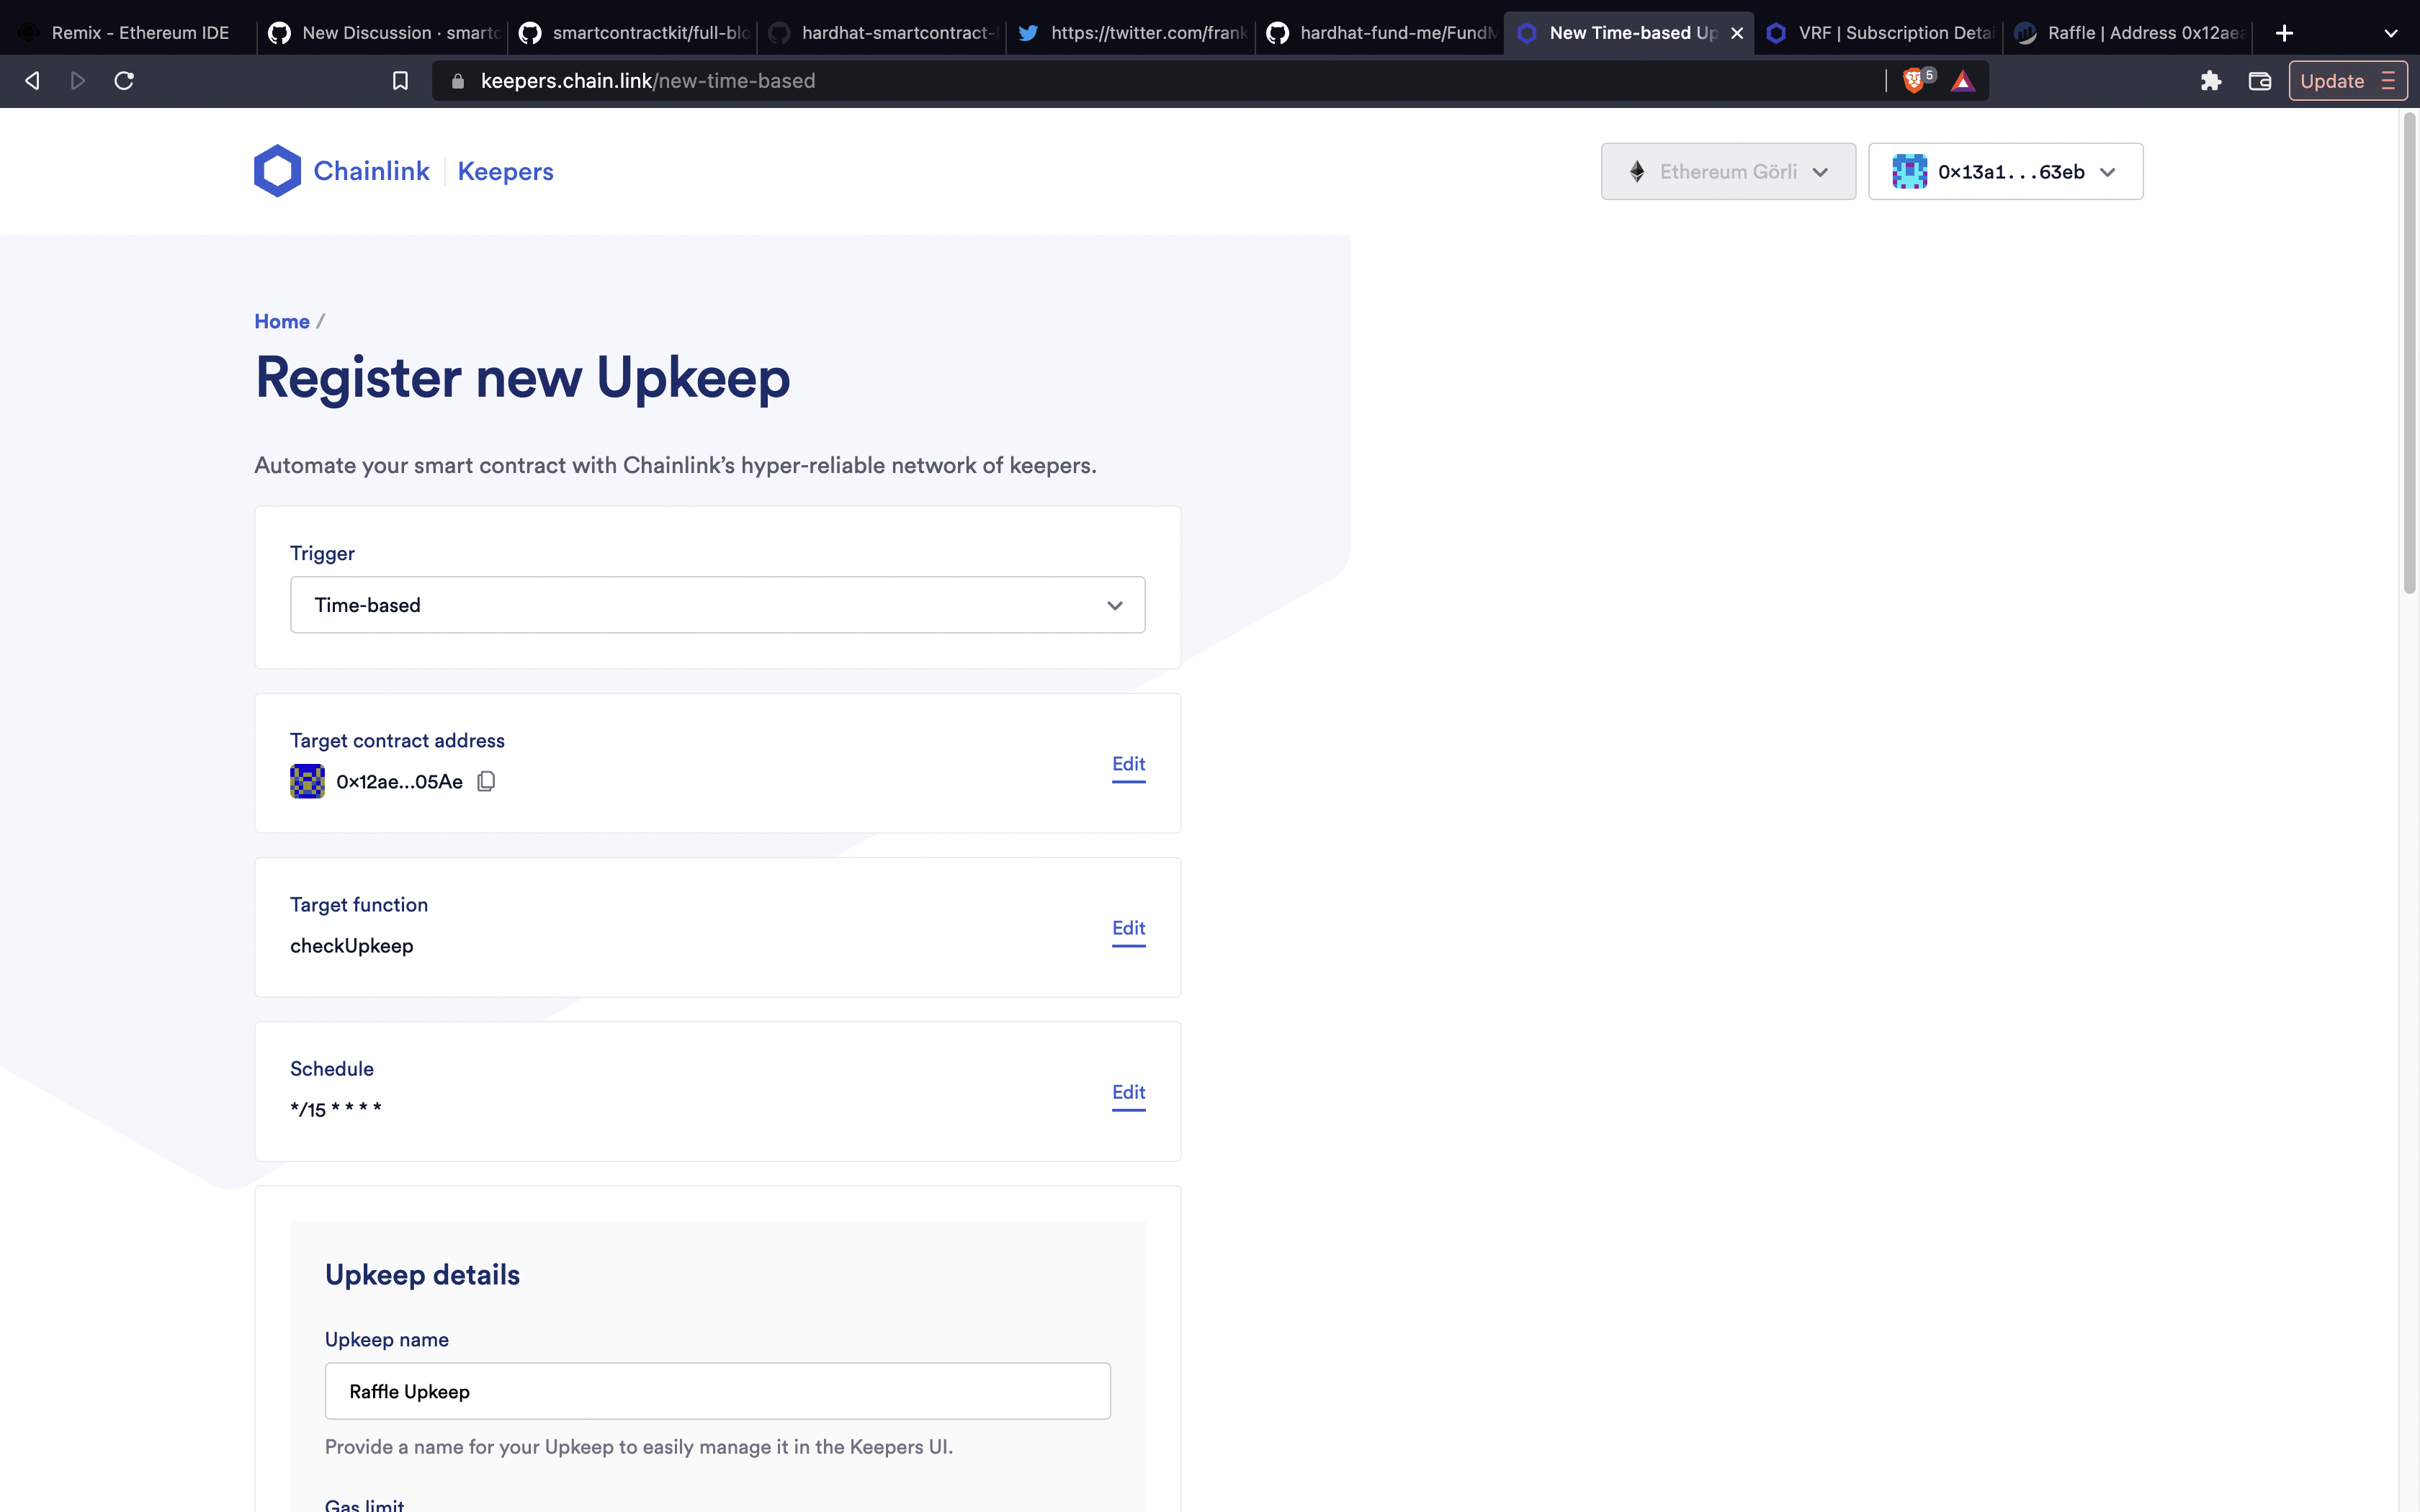
Task: Open Brave Rewards triangle icon
Action: pos(1963,81)
